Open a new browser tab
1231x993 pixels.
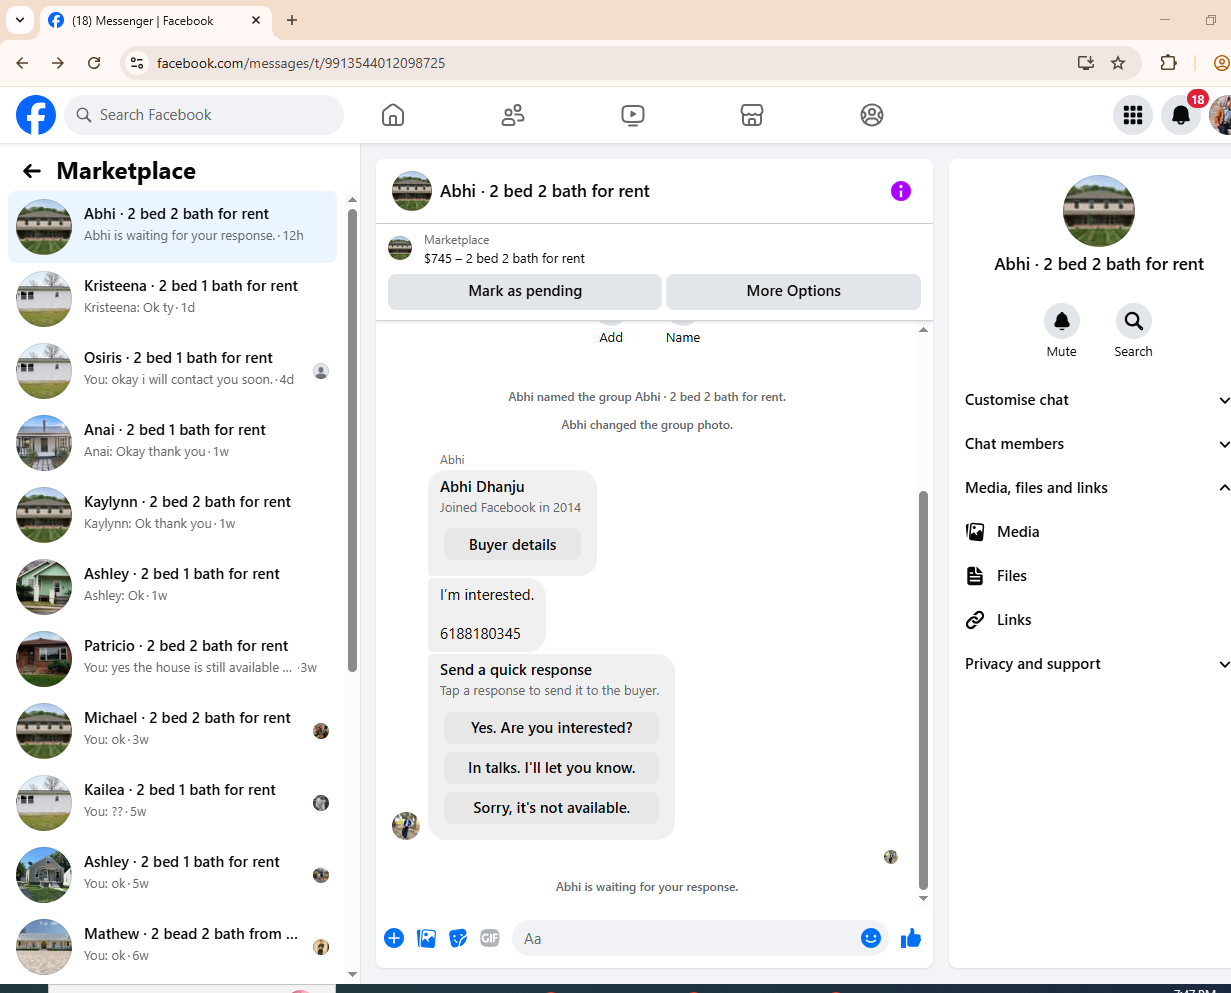point(292,20)
